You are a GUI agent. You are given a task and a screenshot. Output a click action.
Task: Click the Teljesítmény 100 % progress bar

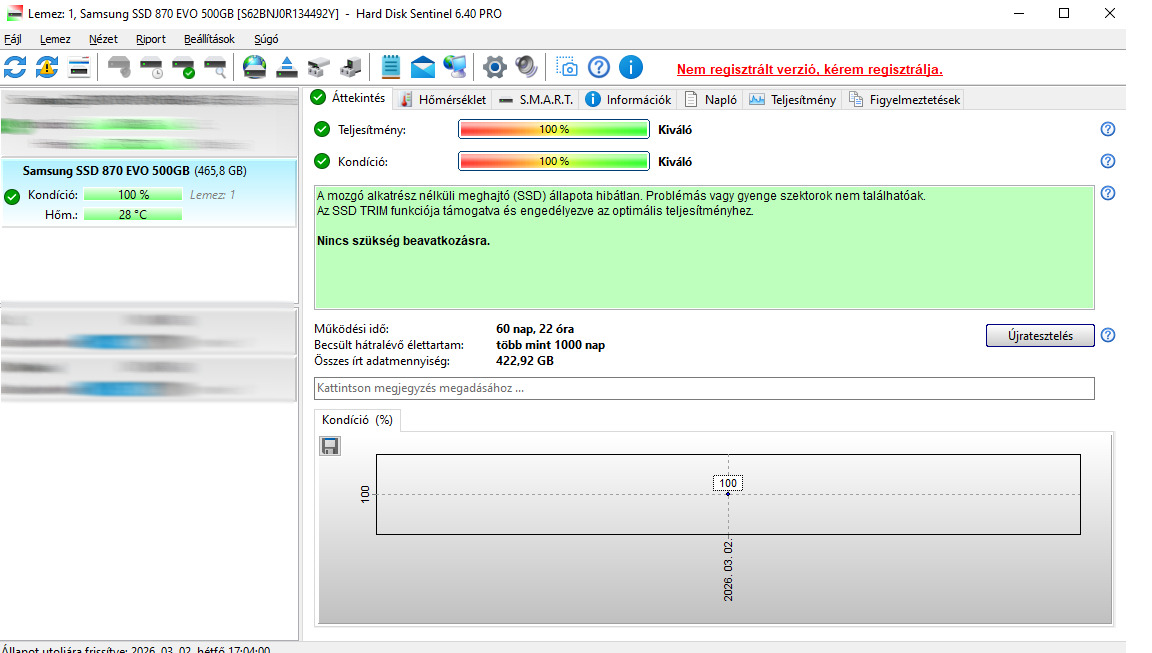click(x=554, y=129)
